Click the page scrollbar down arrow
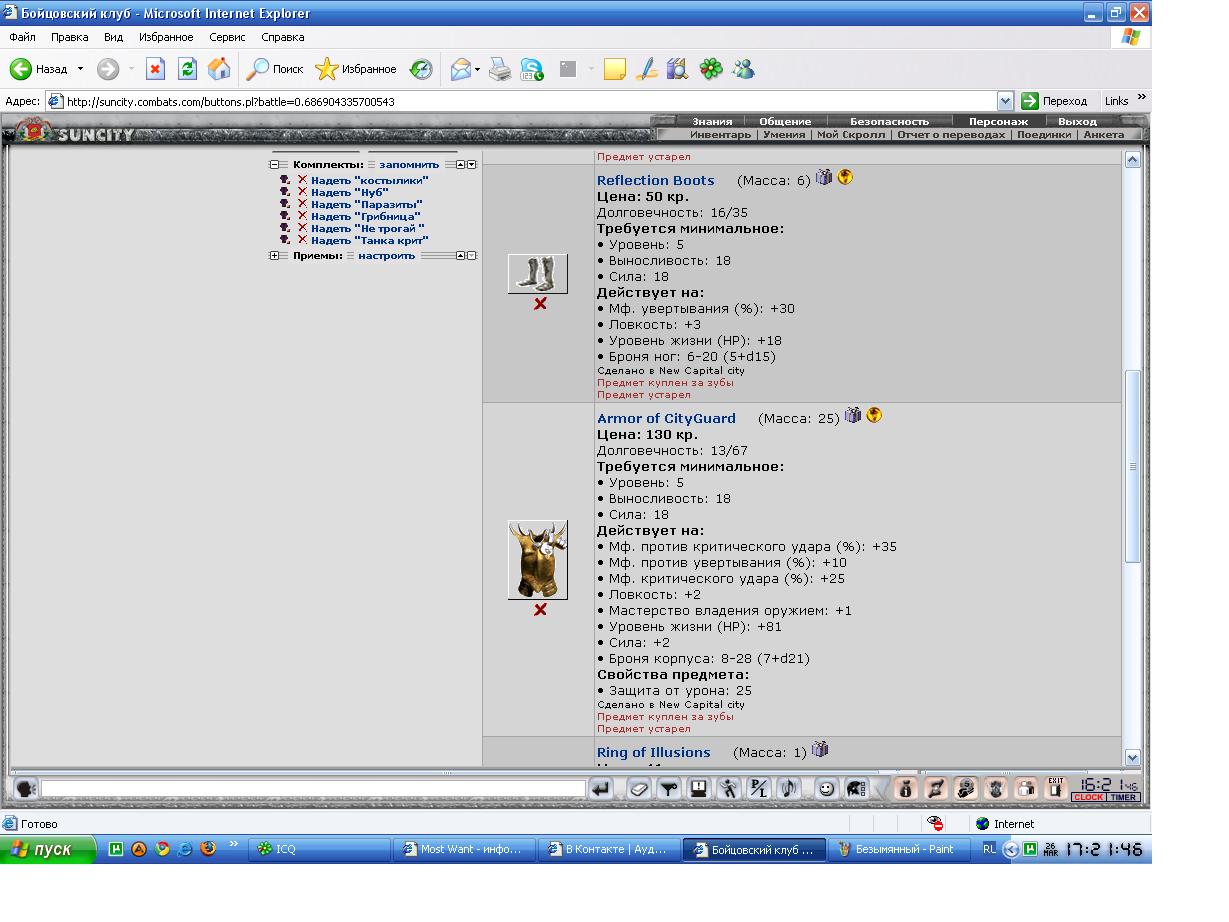 1133,757
